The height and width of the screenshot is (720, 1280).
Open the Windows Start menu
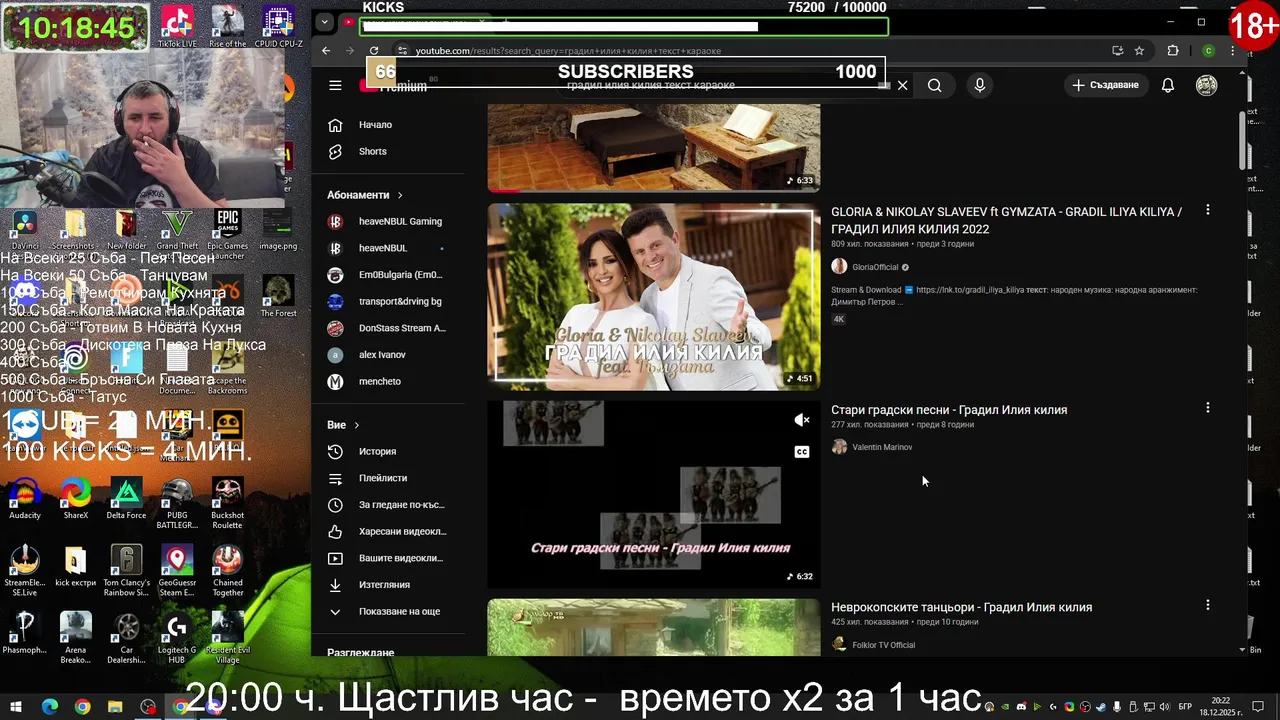point(16,707)
